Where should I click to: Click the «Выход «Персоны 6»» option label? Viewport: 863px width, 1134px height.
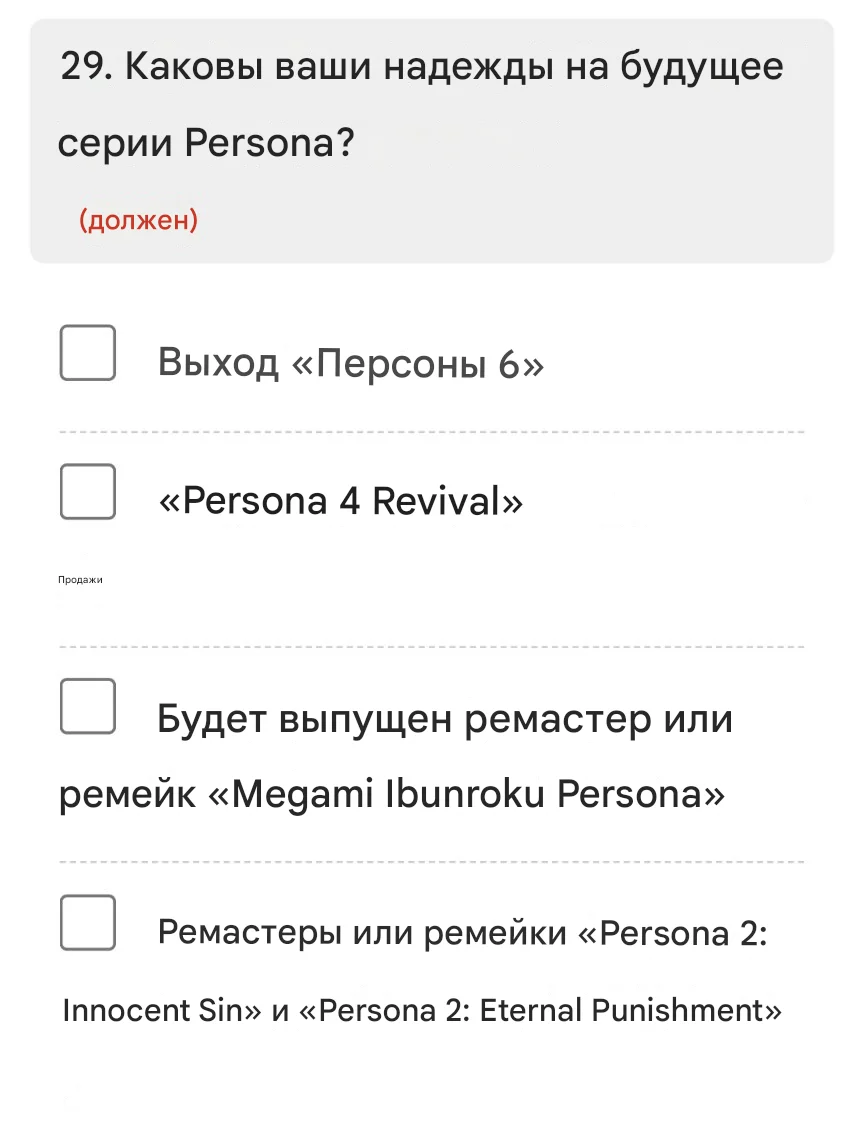point(350,365)
